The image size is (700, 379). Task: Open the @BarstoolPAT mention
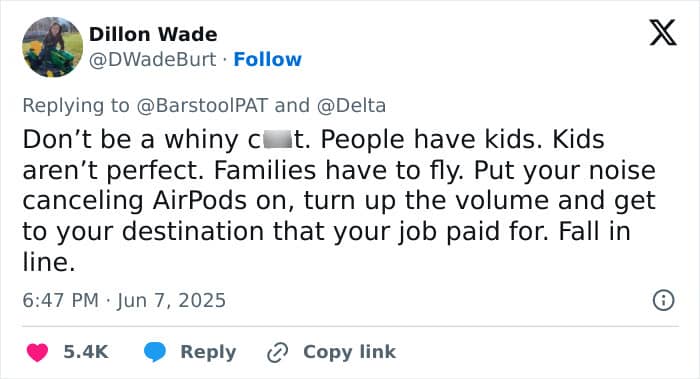tap(202, 106)
